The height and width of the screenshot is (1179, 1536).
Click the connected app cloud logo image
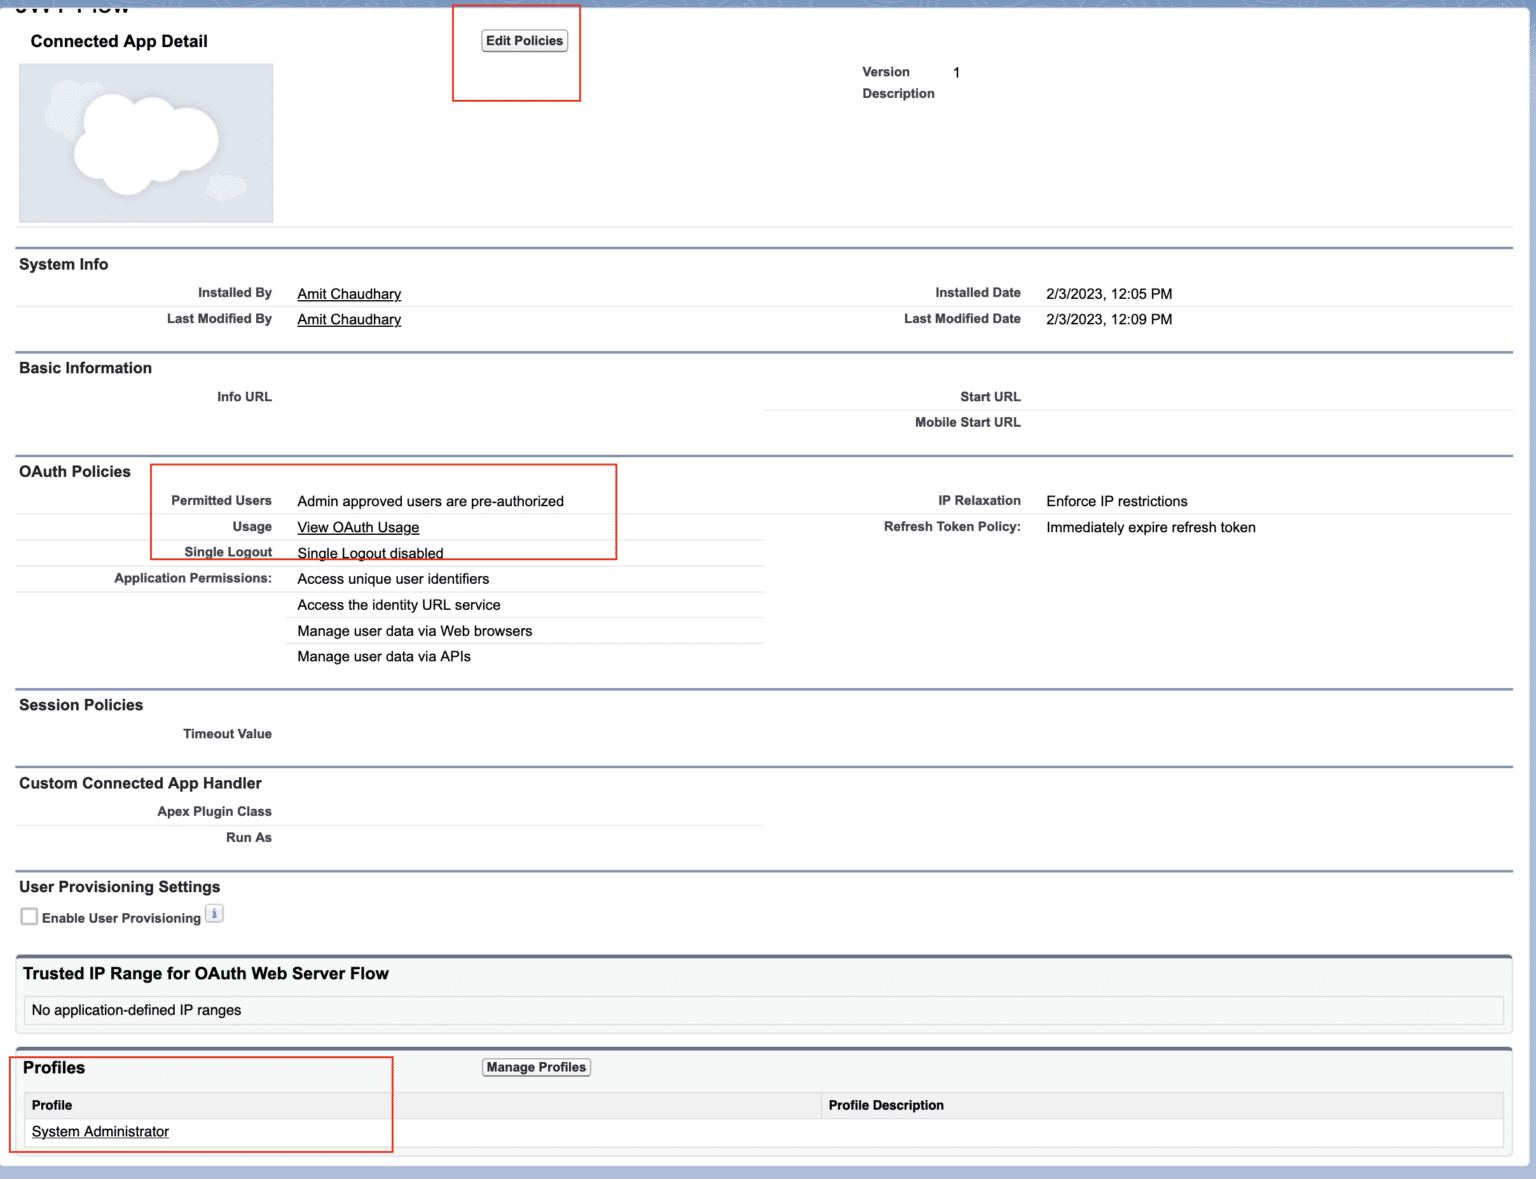[x=145, y=142]
